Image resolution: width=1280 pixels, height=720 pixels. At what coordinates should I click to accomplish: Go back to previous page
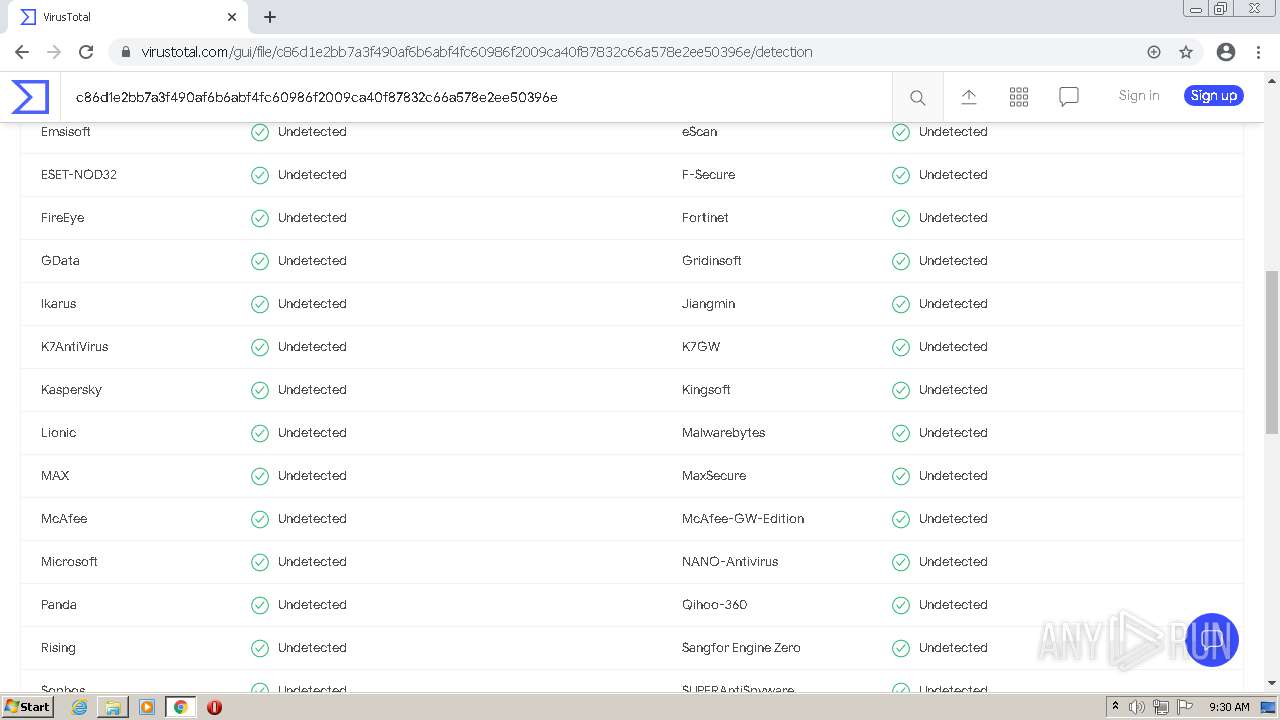22,52
